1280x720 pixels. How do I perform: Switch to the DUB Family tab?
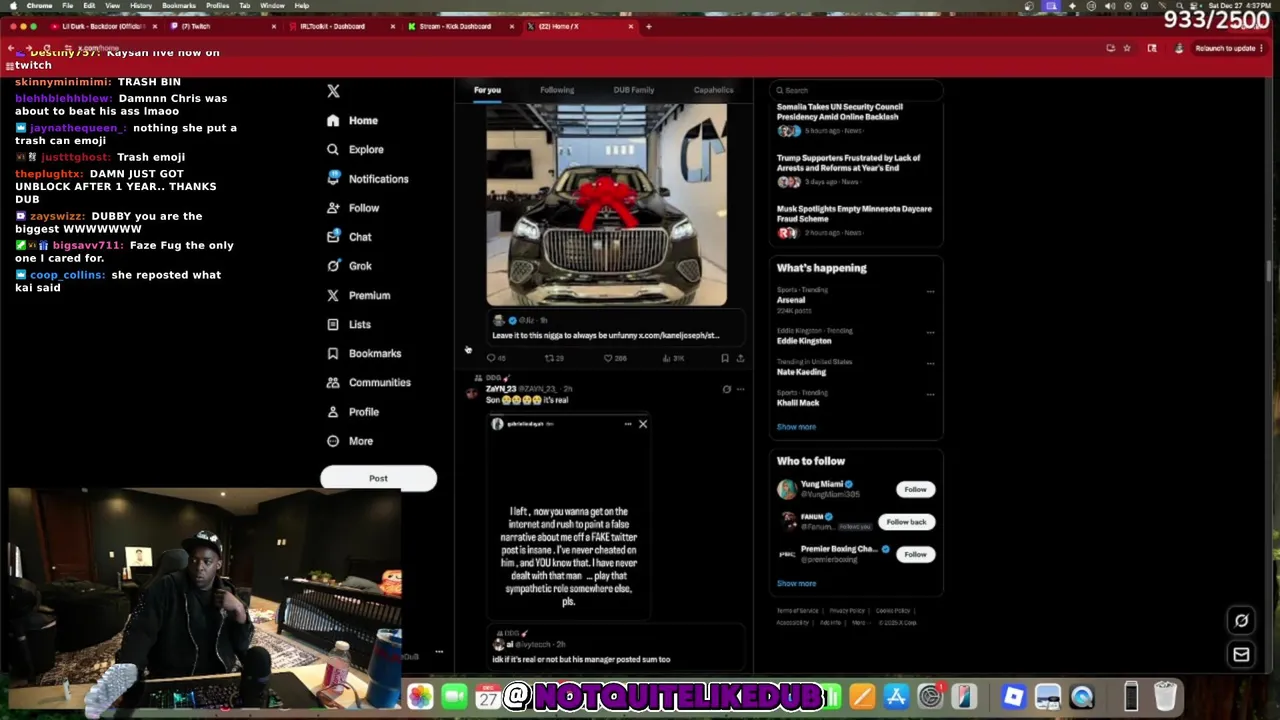(x=634, y=90)
